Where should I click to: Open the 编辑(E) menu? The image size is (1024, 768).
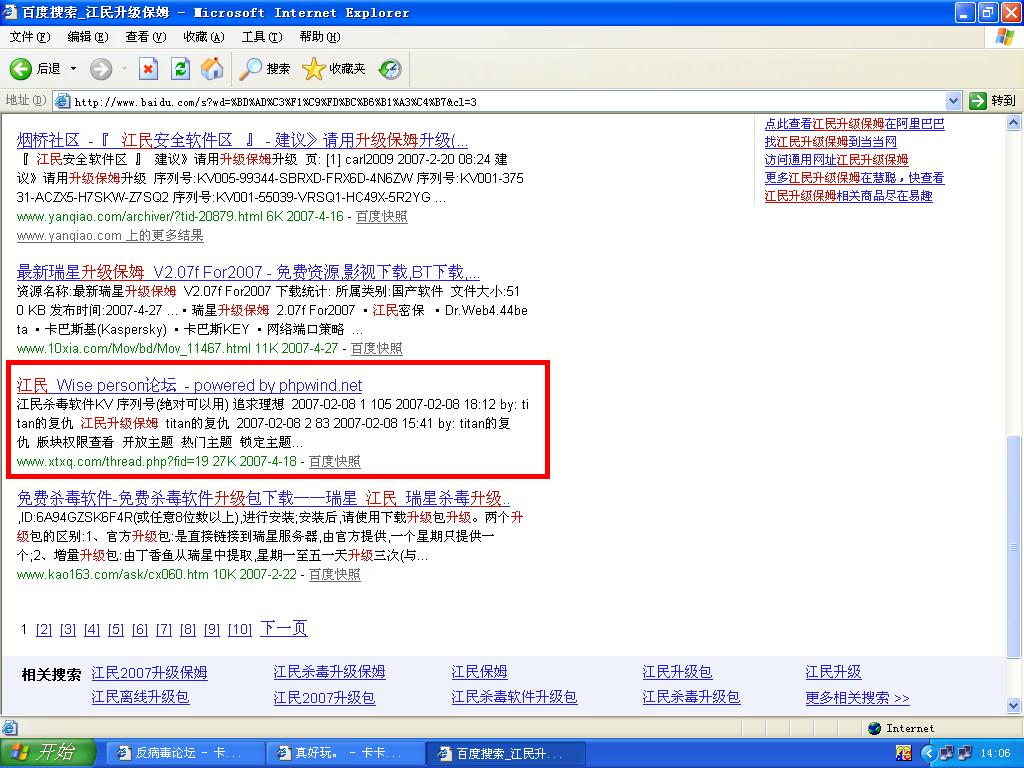88,37
